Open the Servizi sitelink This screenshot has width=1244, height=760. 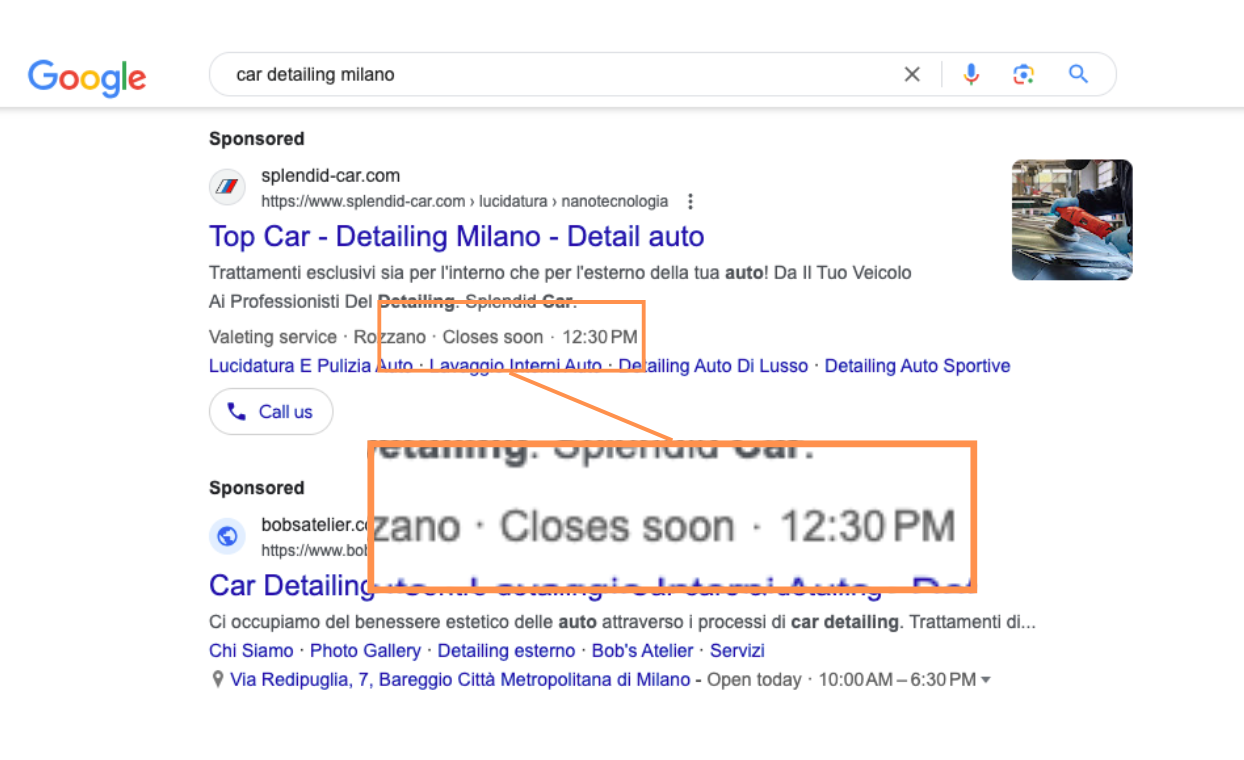pyautogui.click(x=737, y=651)
